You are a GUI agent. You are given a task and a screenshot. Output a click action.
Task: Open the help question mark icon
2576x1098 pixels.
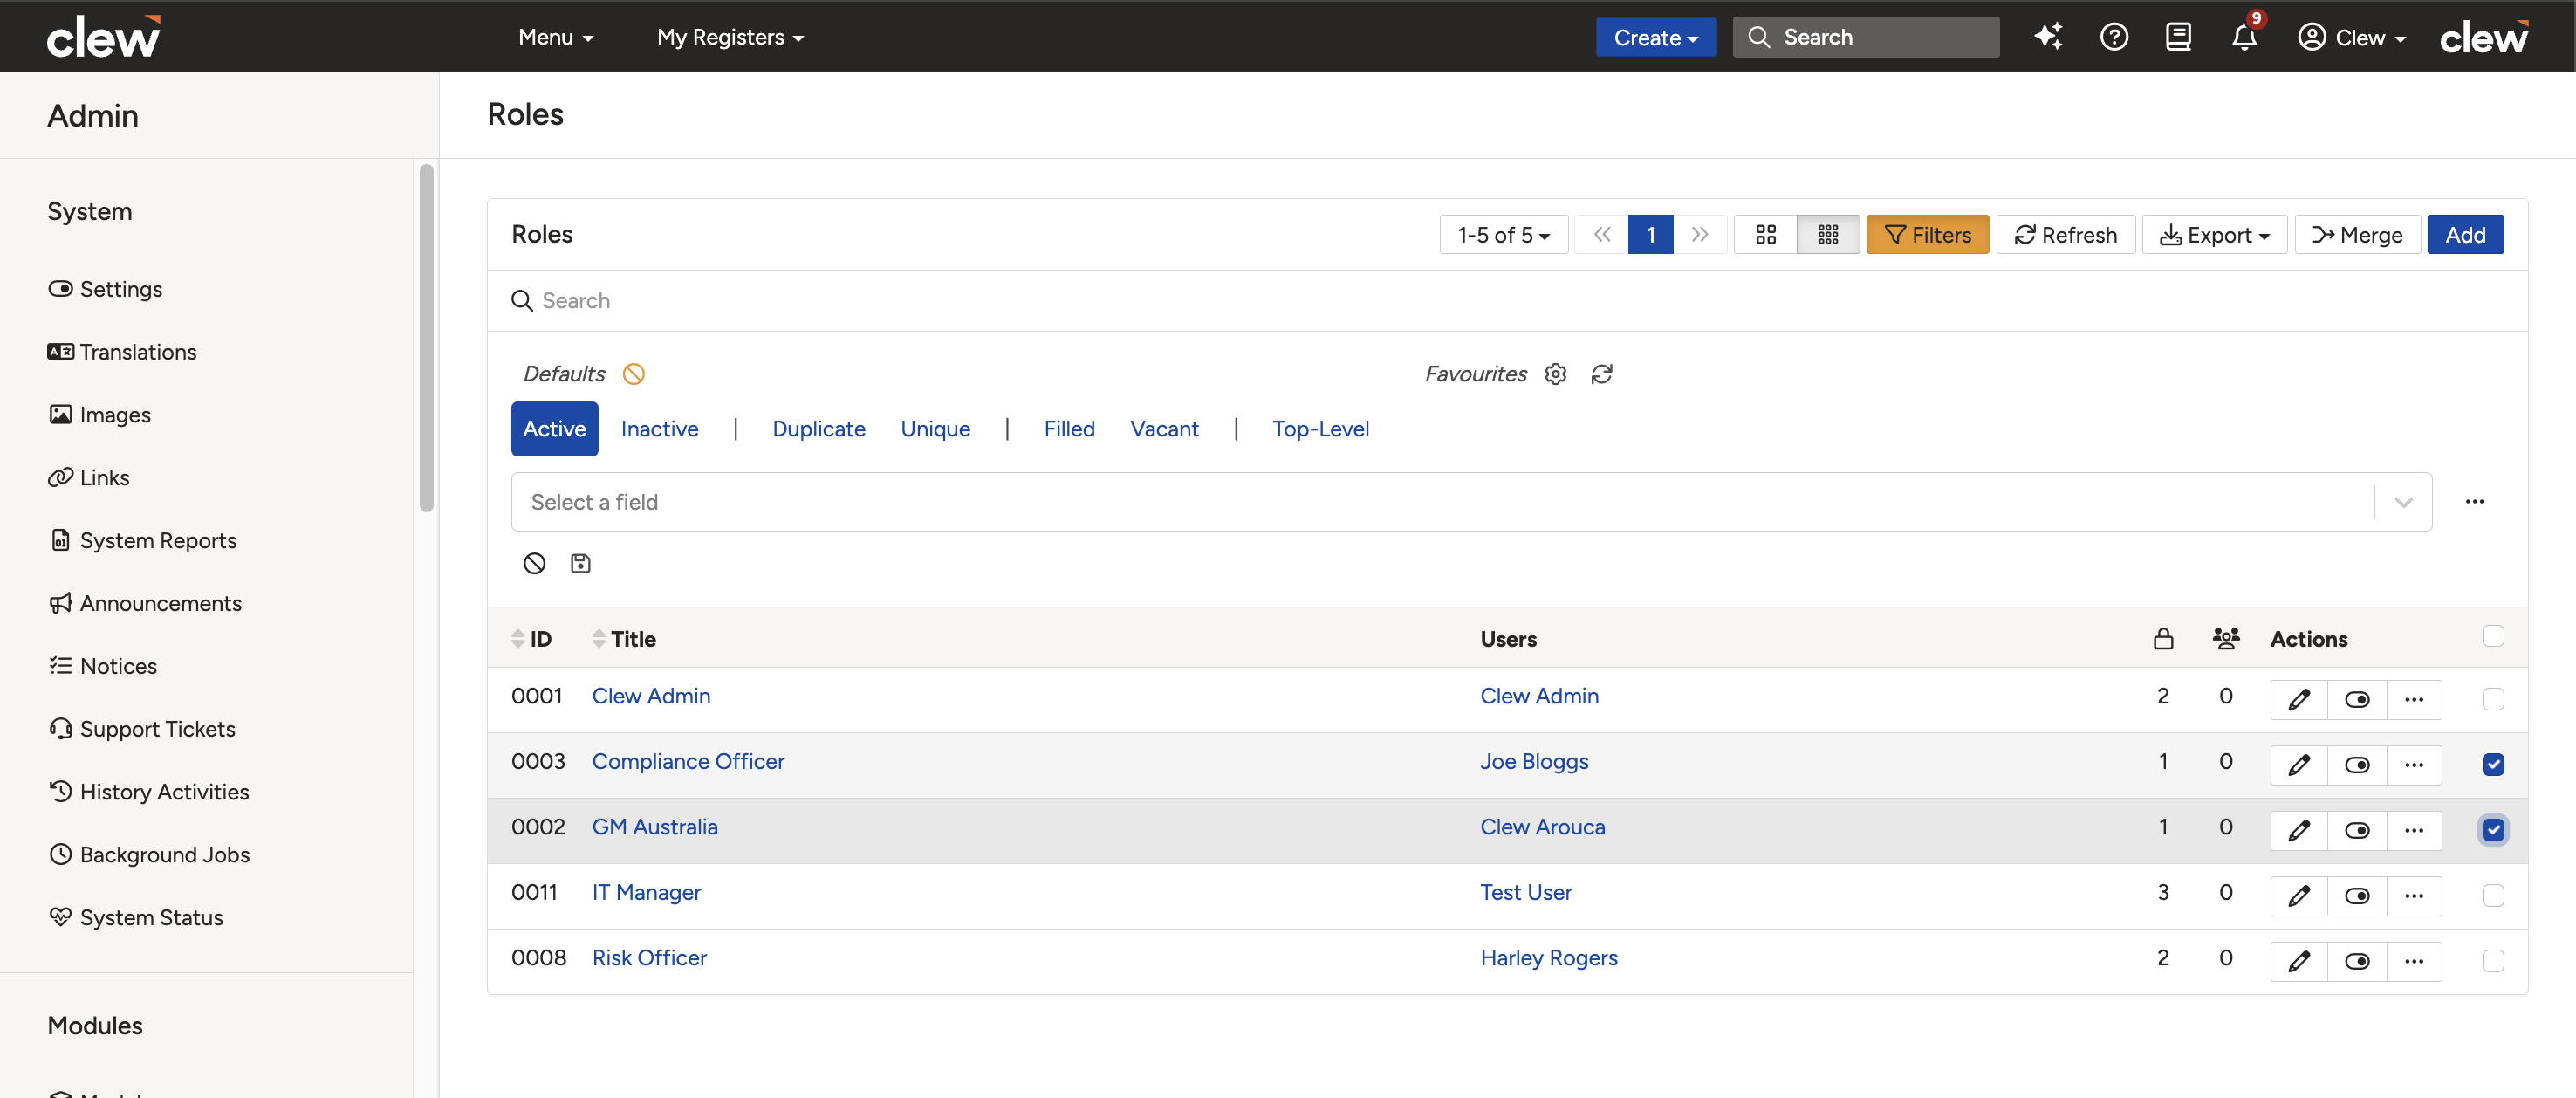coord(2113,37)
